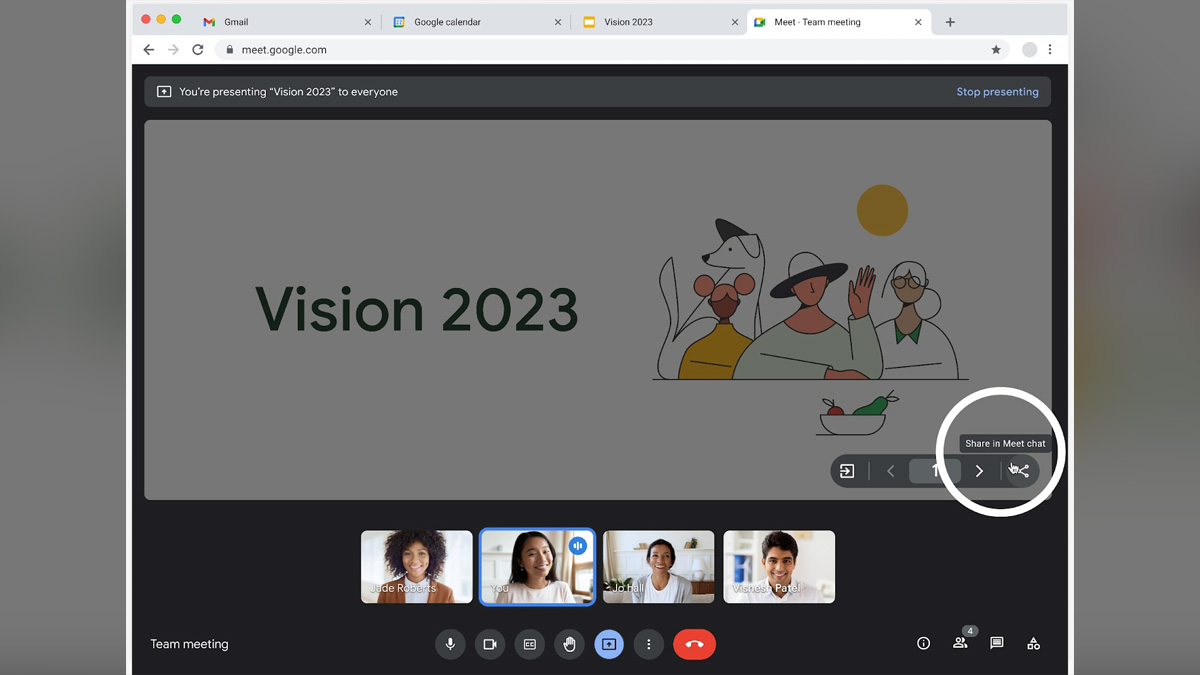Show the participants people panel
The width and height of the screenshot is (1200, 675).
tap(960, 644)
